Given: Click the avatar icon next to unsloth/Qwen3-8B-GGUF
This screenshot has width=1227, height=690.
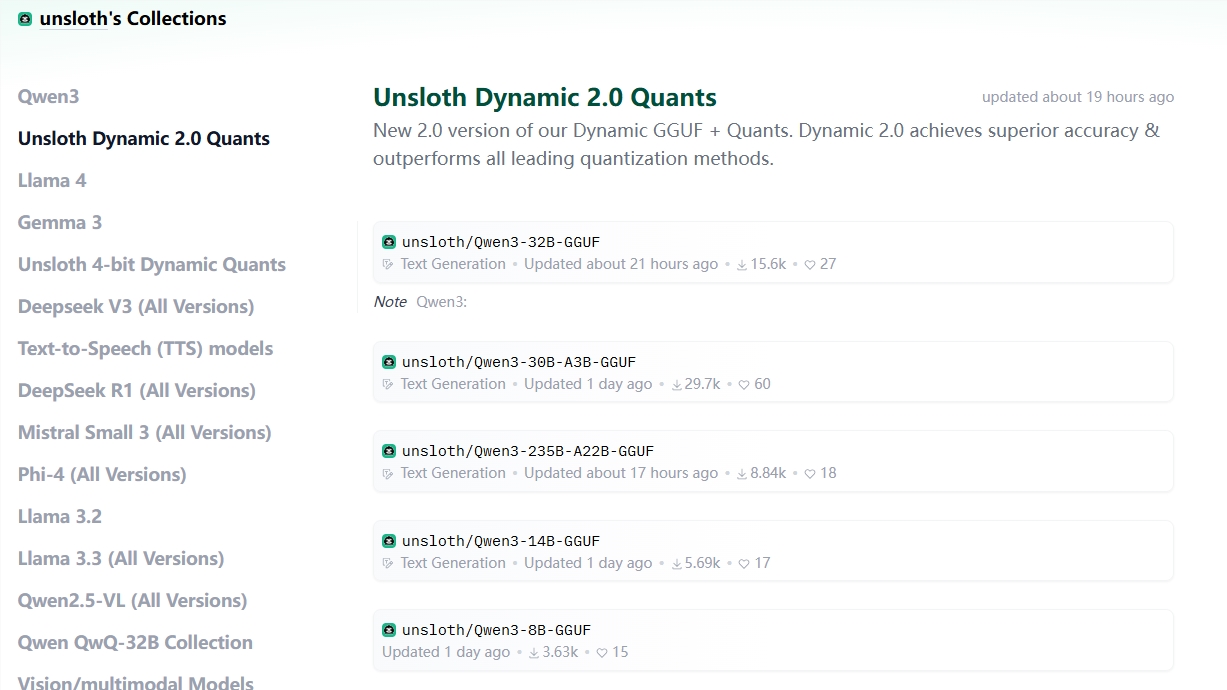Looking at the screenshot, I should click(389, 630).
